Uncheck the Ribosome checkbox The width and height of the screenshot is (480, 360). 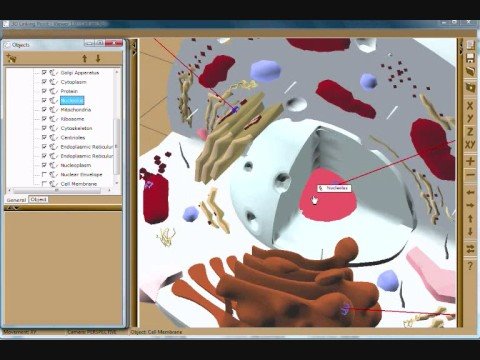click(x=44, y=119)
